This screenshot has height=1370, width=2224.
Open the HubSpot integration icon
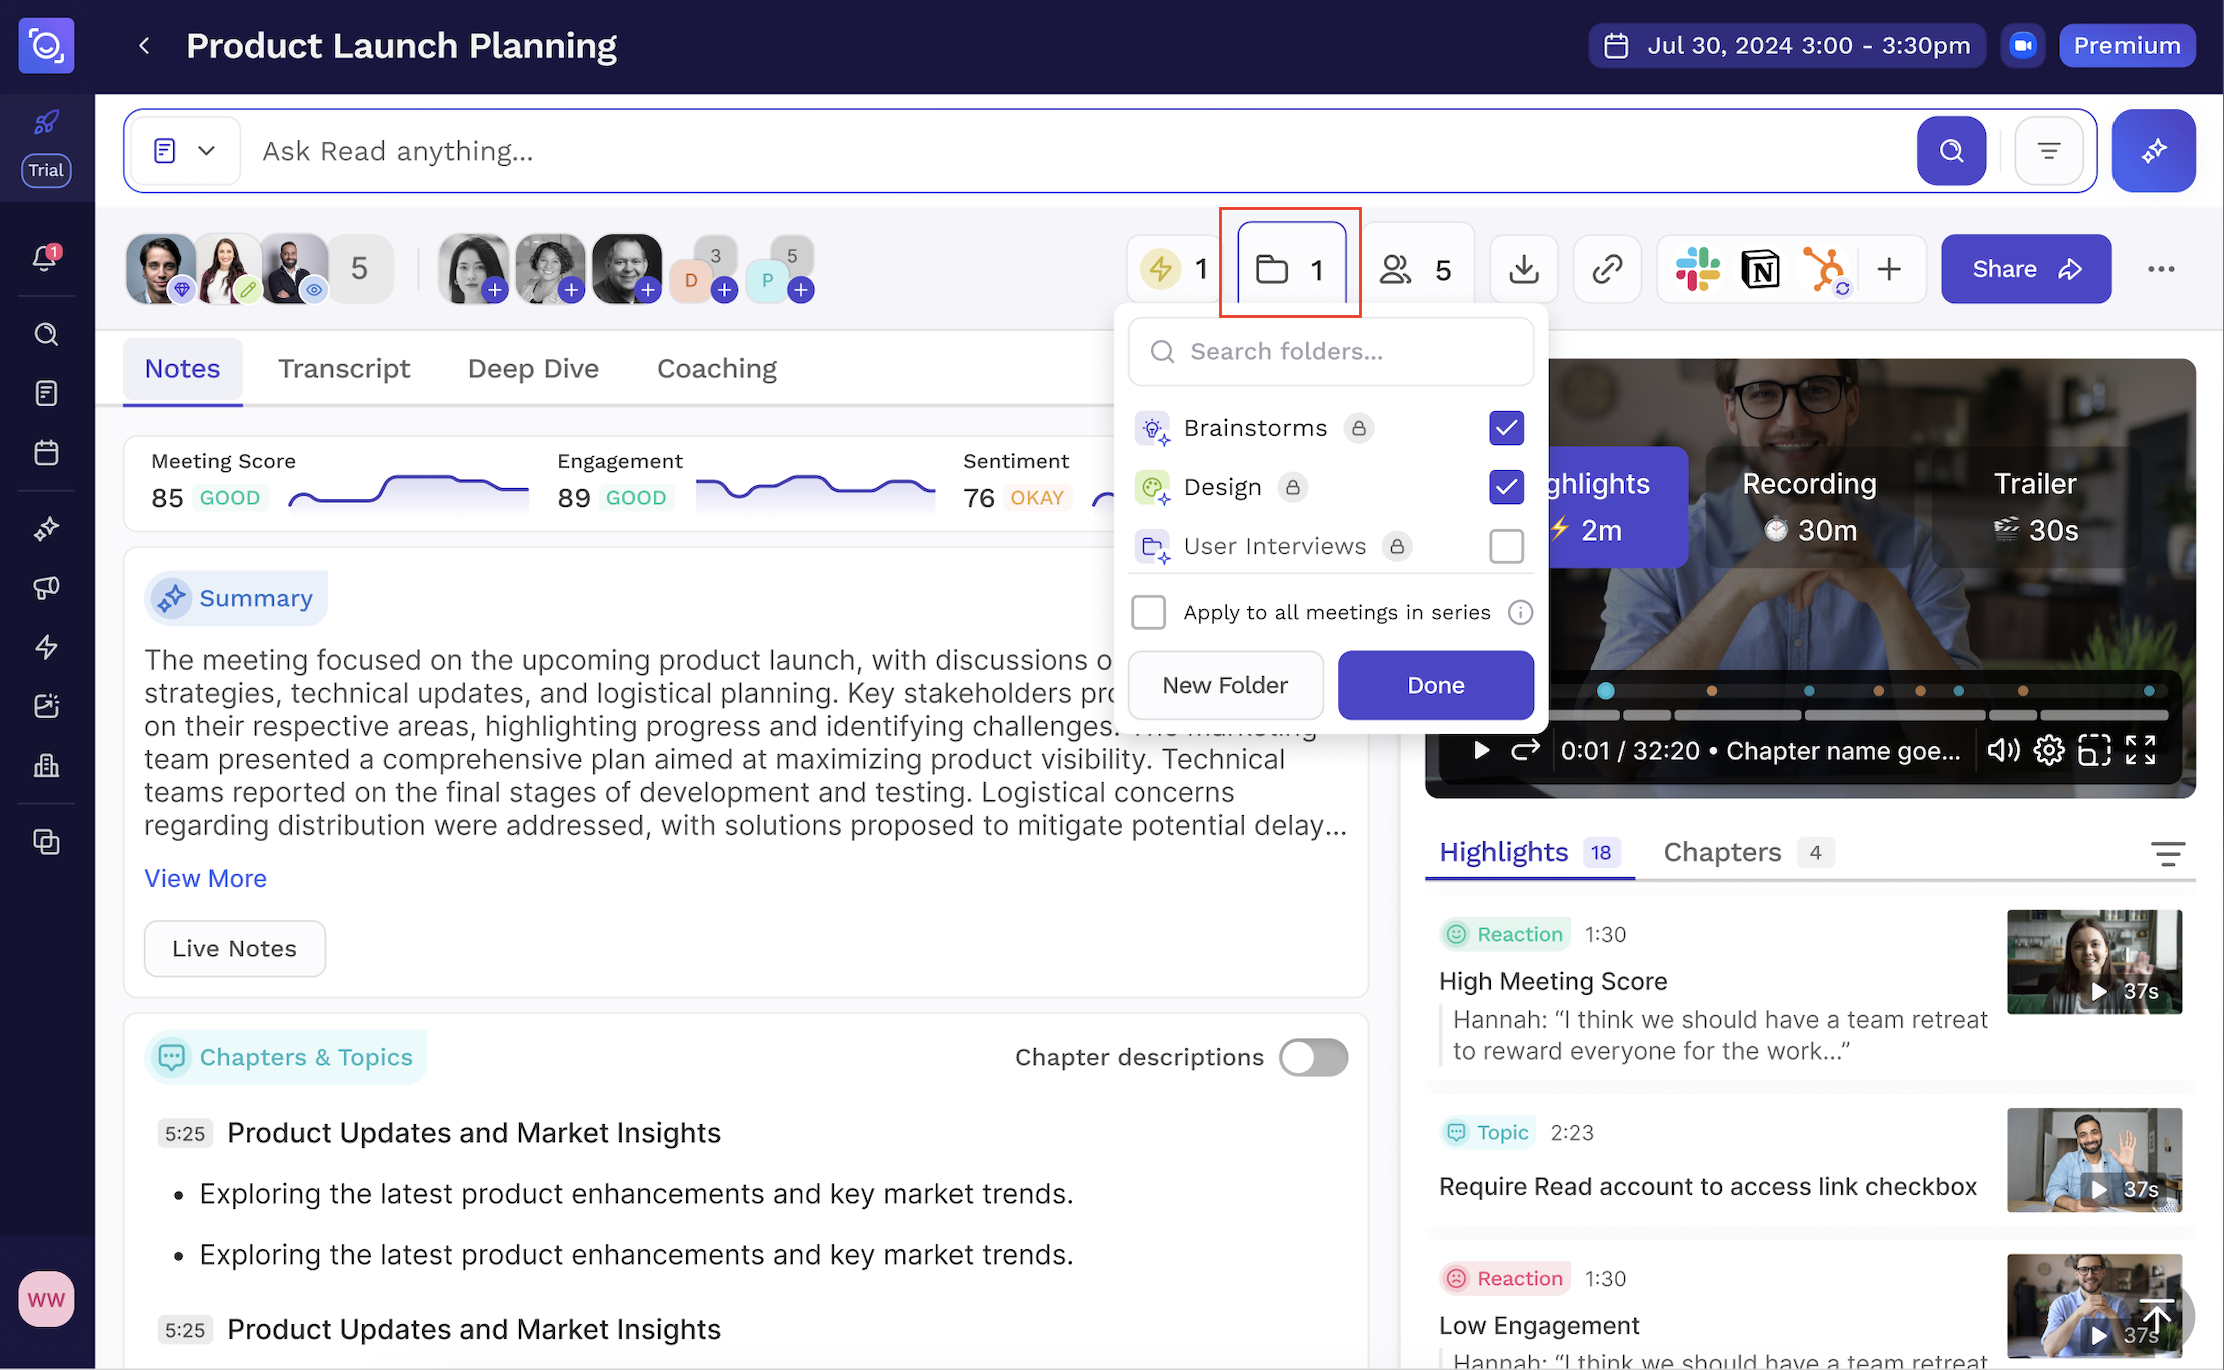(1825, 269)
